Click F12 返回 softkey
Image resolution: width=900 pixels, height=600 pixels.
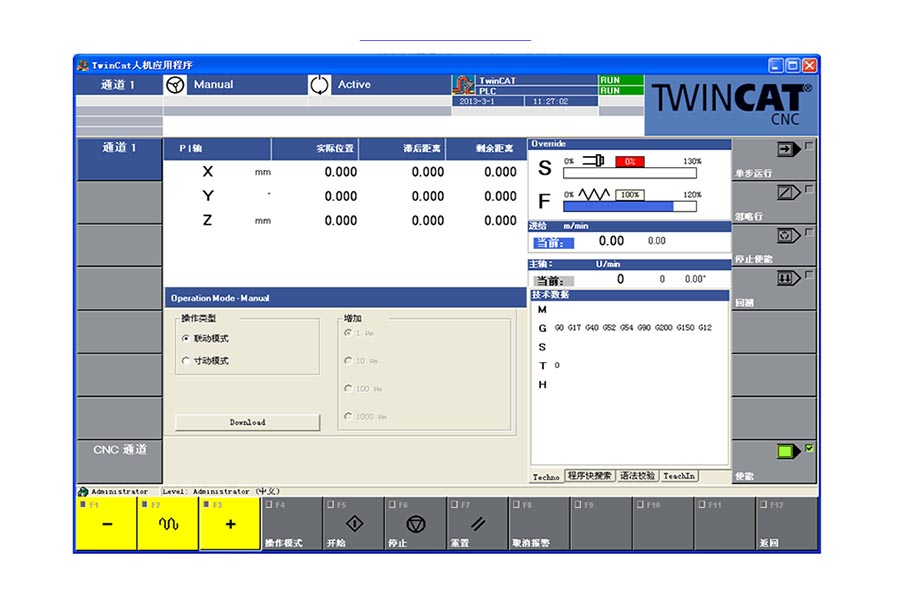coord(786,524)
